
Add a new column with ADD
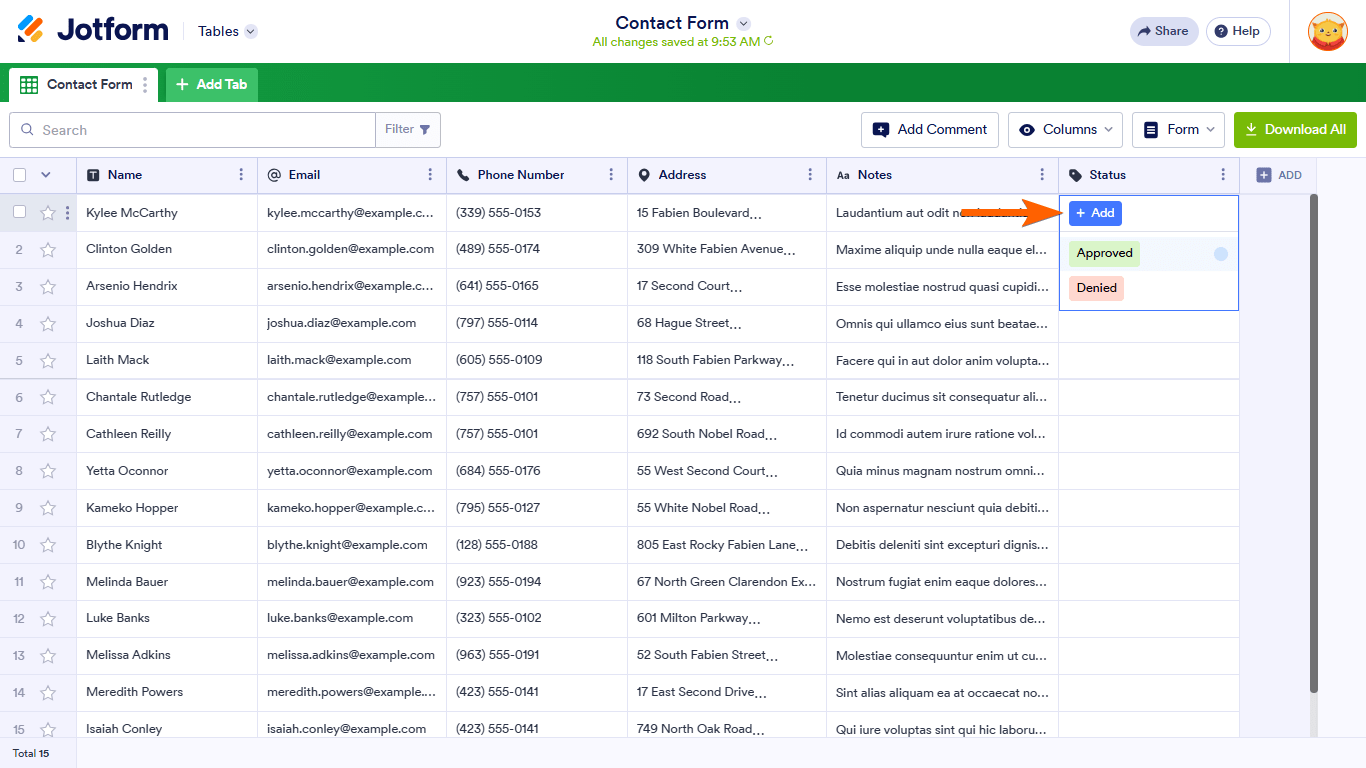[1279, 175]
